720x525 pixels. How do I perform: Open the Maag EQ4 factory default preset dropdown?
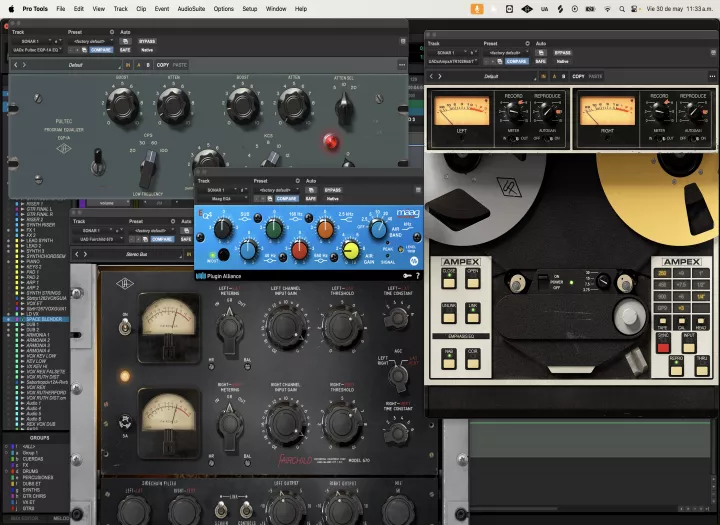click(x=276, y=190)
